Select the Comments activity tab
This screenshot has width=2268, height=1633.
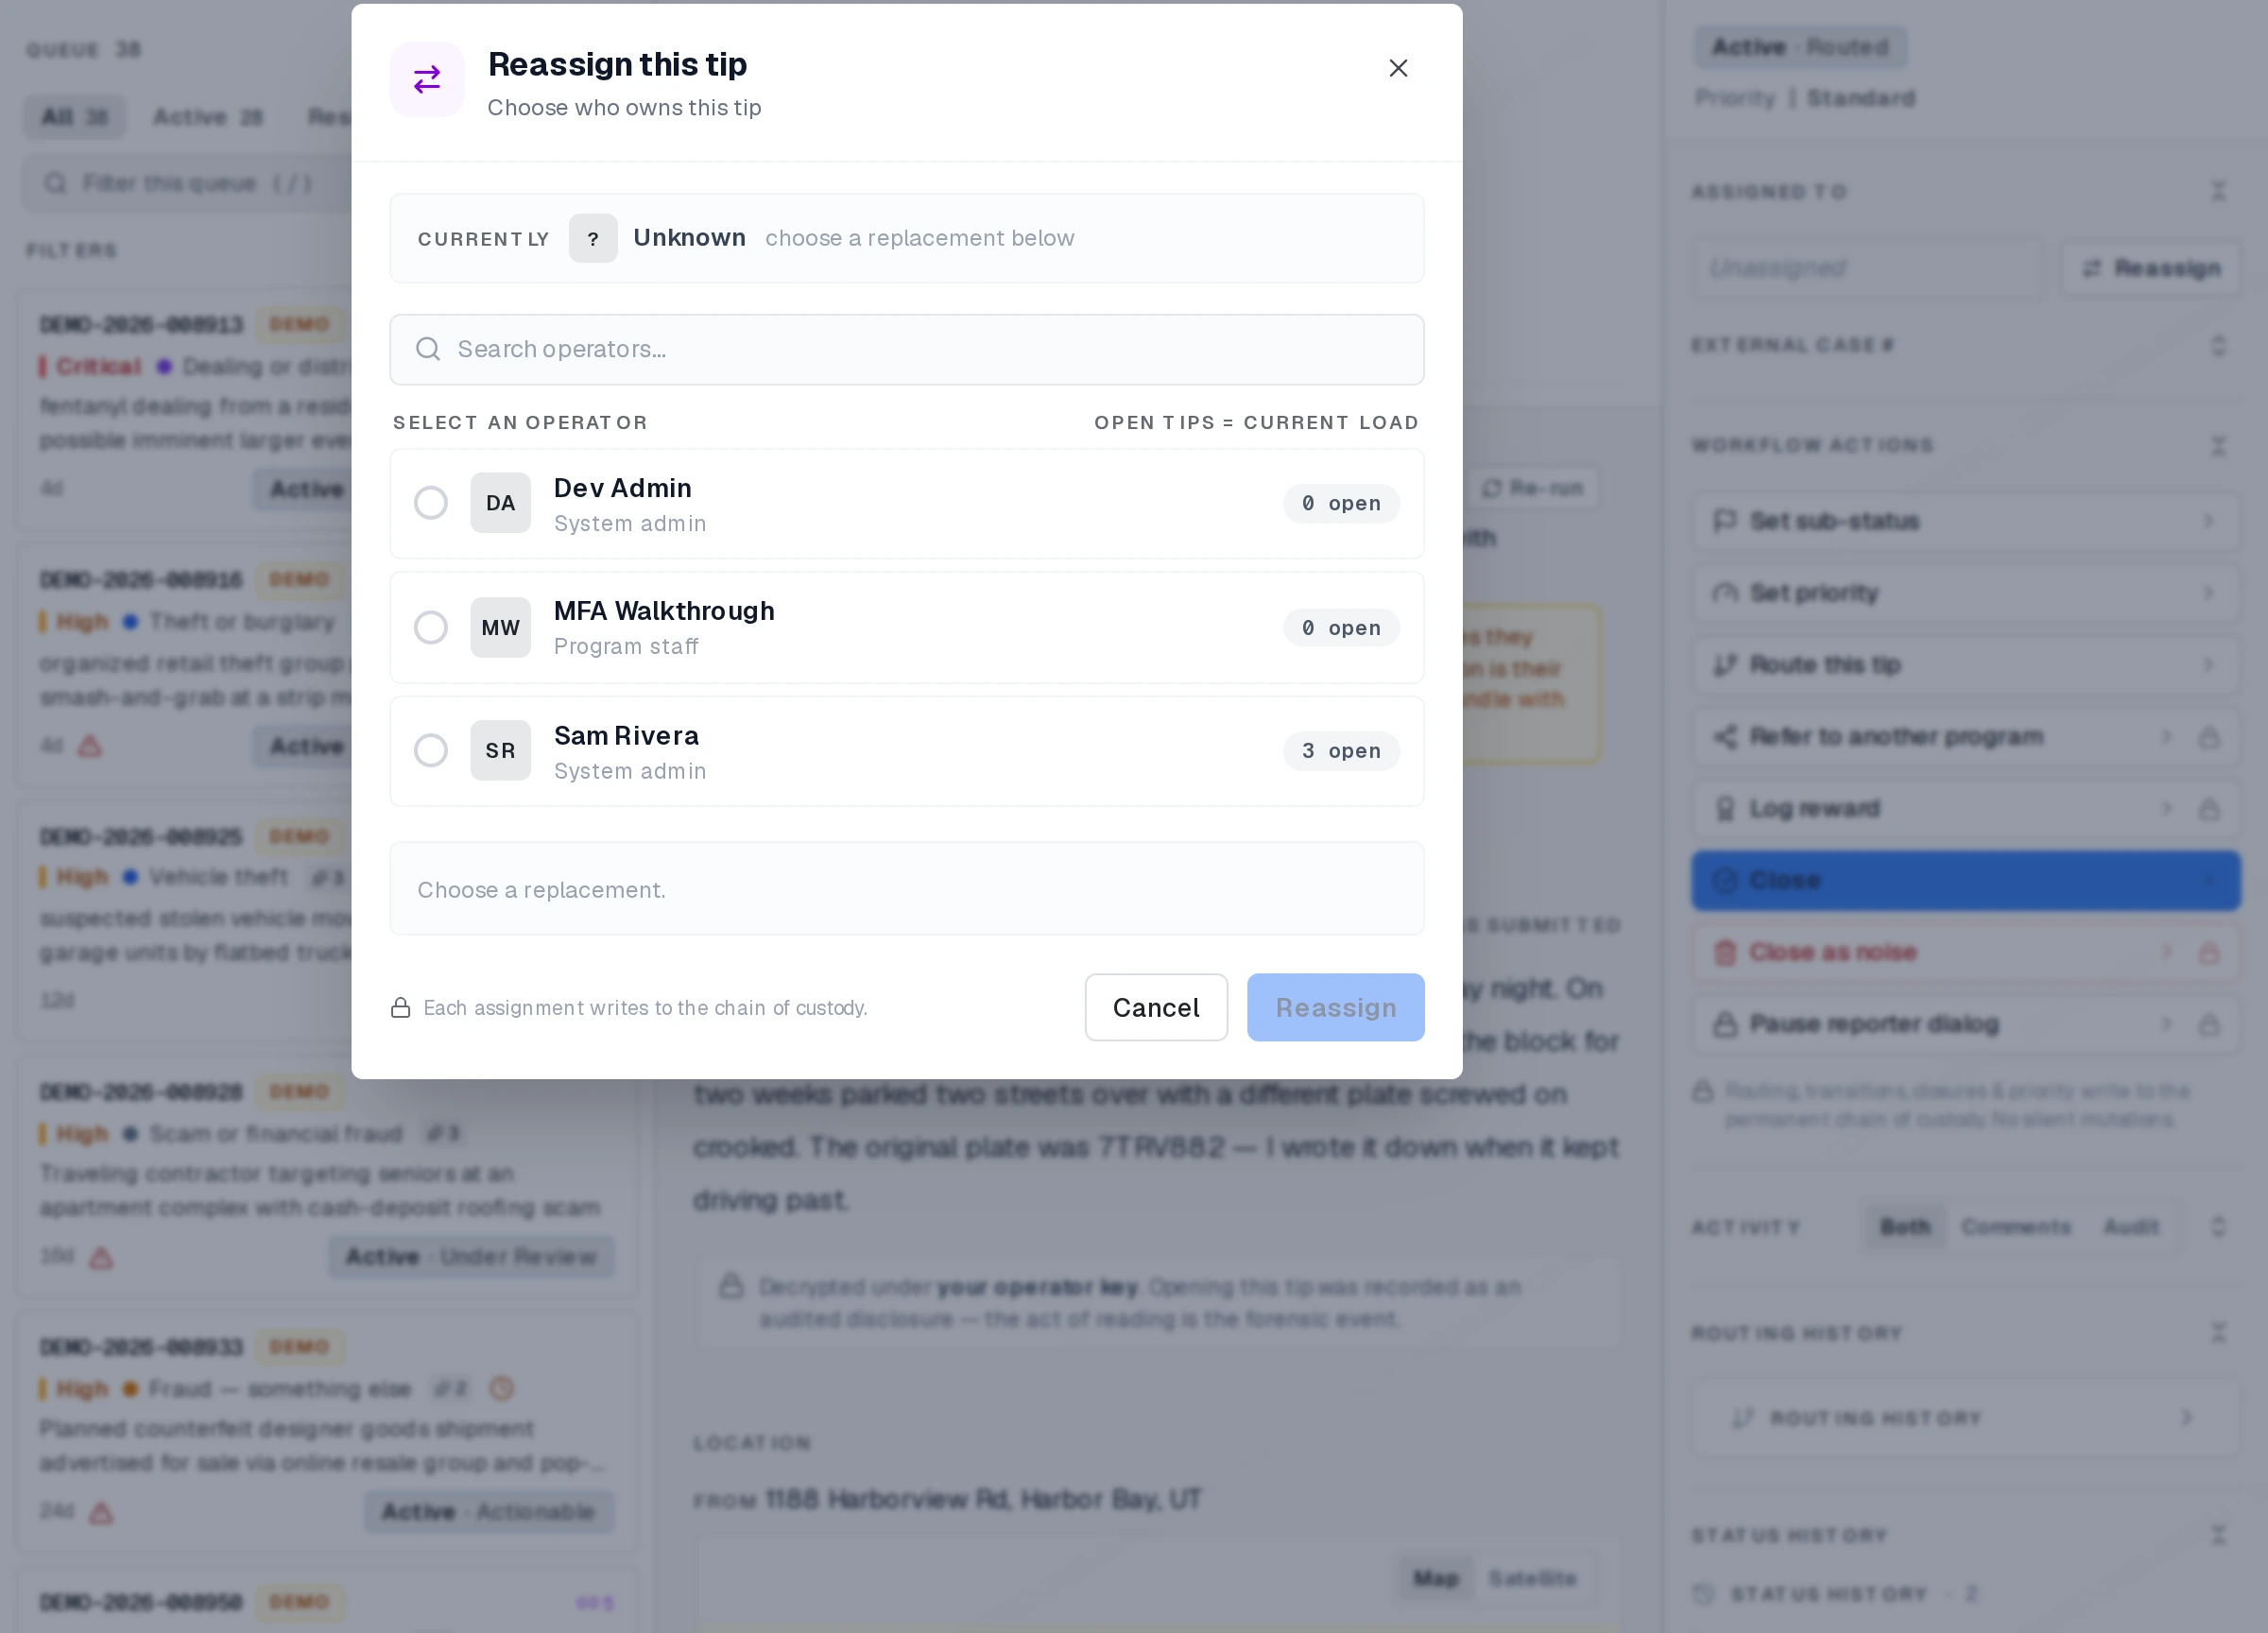point(2016,1227)
